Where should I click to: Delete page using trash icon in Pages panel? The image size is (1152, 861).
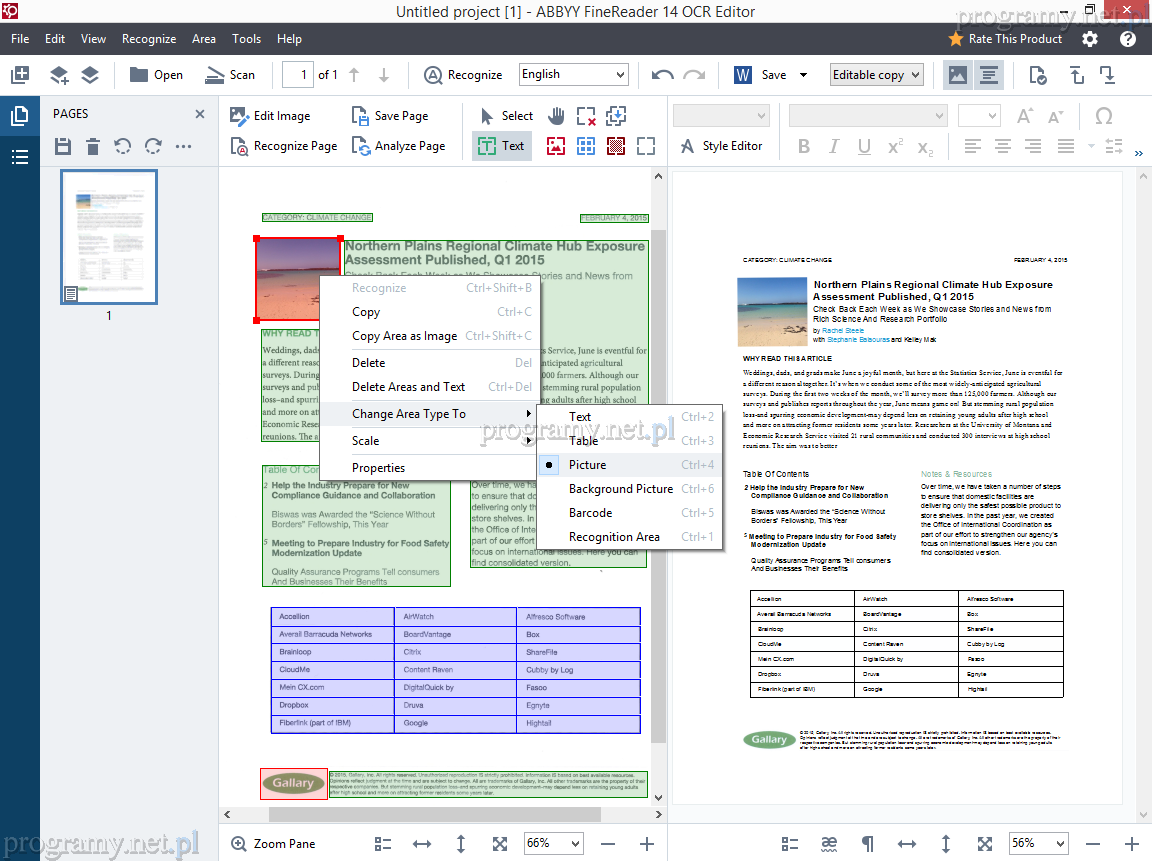click(93, 147)
